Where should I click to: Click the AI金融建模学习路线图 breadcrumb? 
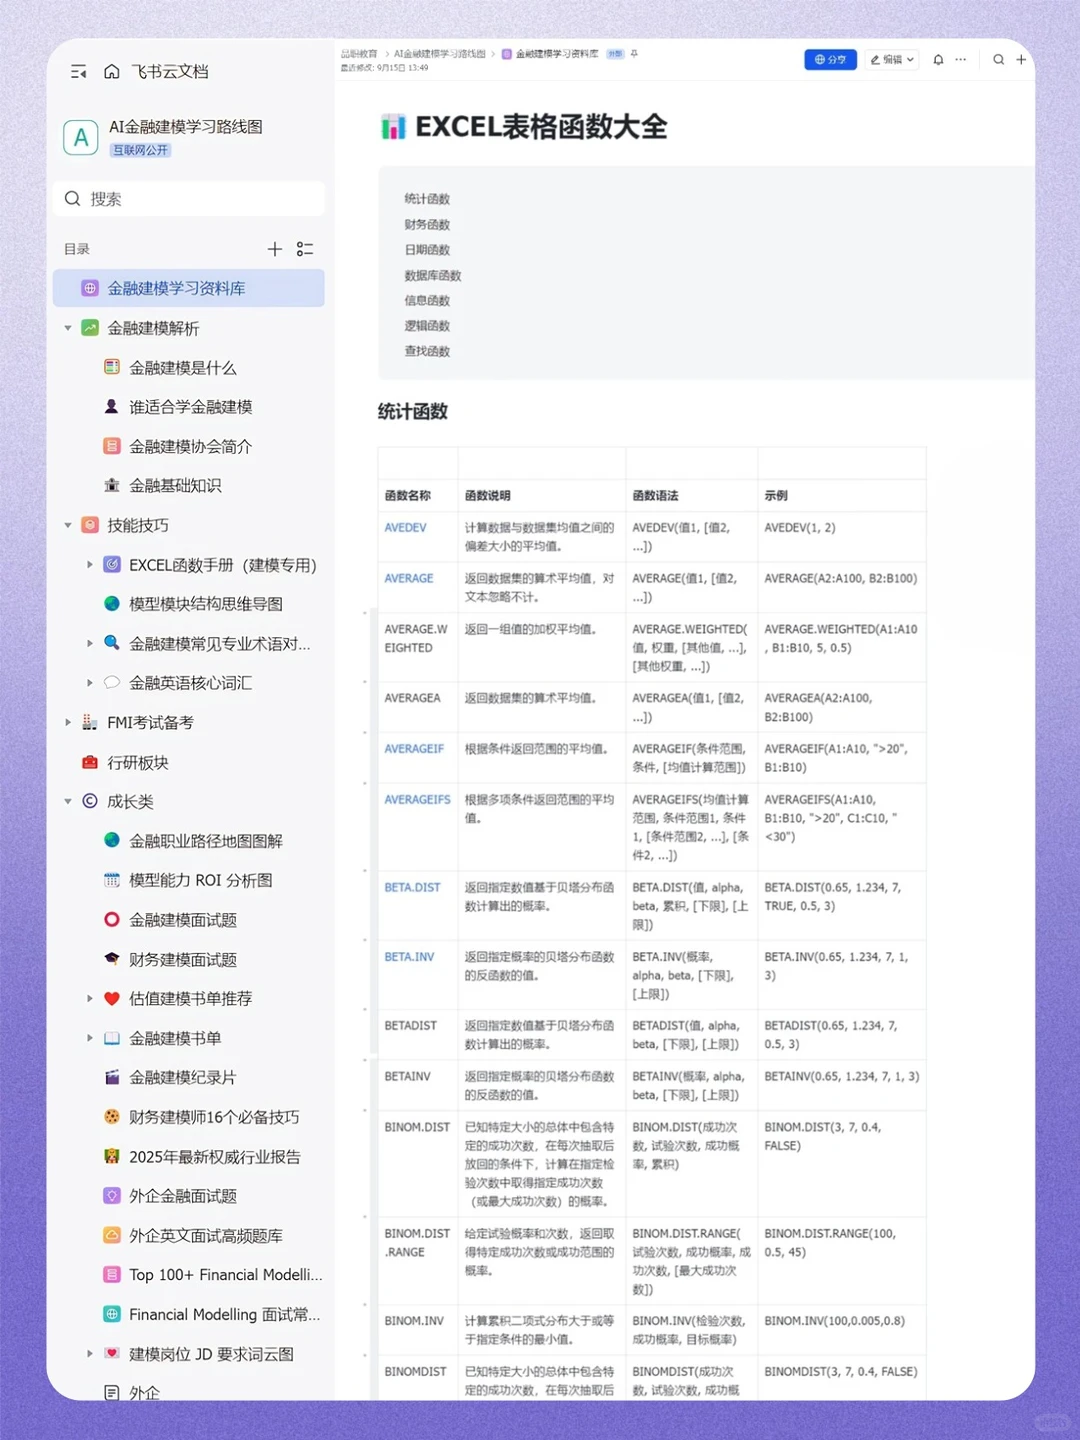[x=440, y=54]
